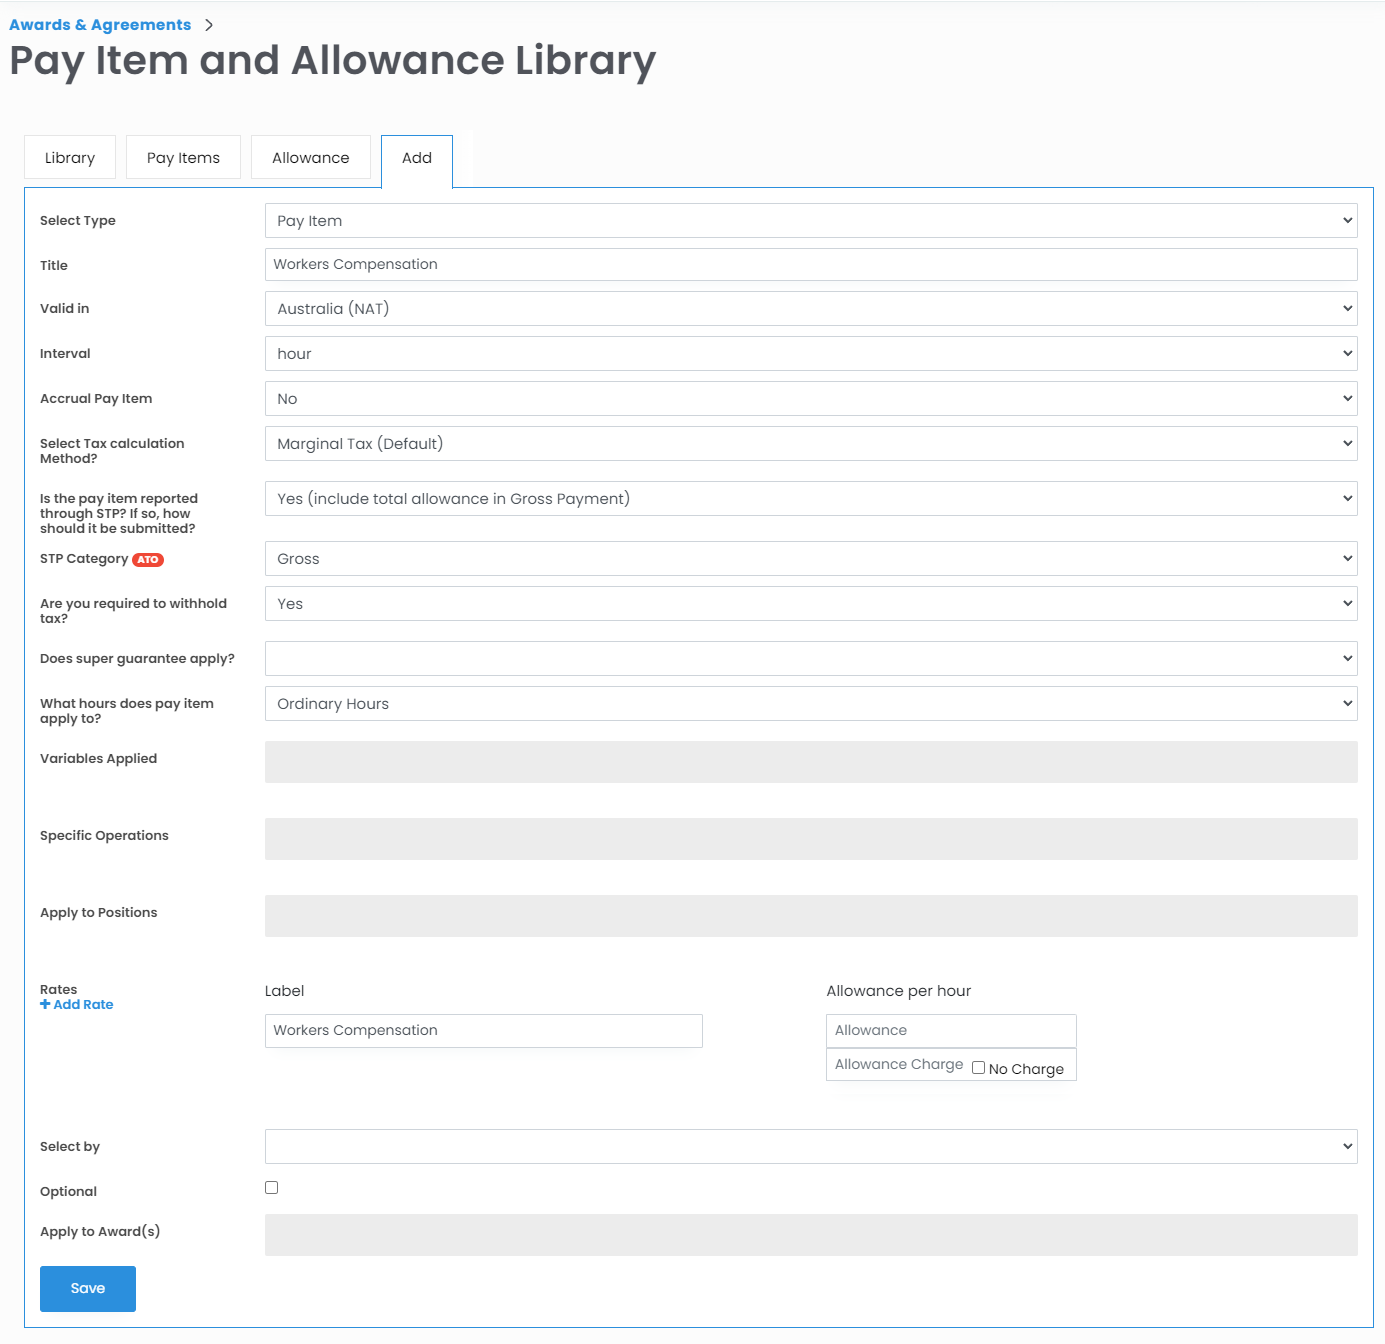1385x1344 pixels.
Task: Expand the Accrual Pay Item dropdown
Action: tap(810, 399)
